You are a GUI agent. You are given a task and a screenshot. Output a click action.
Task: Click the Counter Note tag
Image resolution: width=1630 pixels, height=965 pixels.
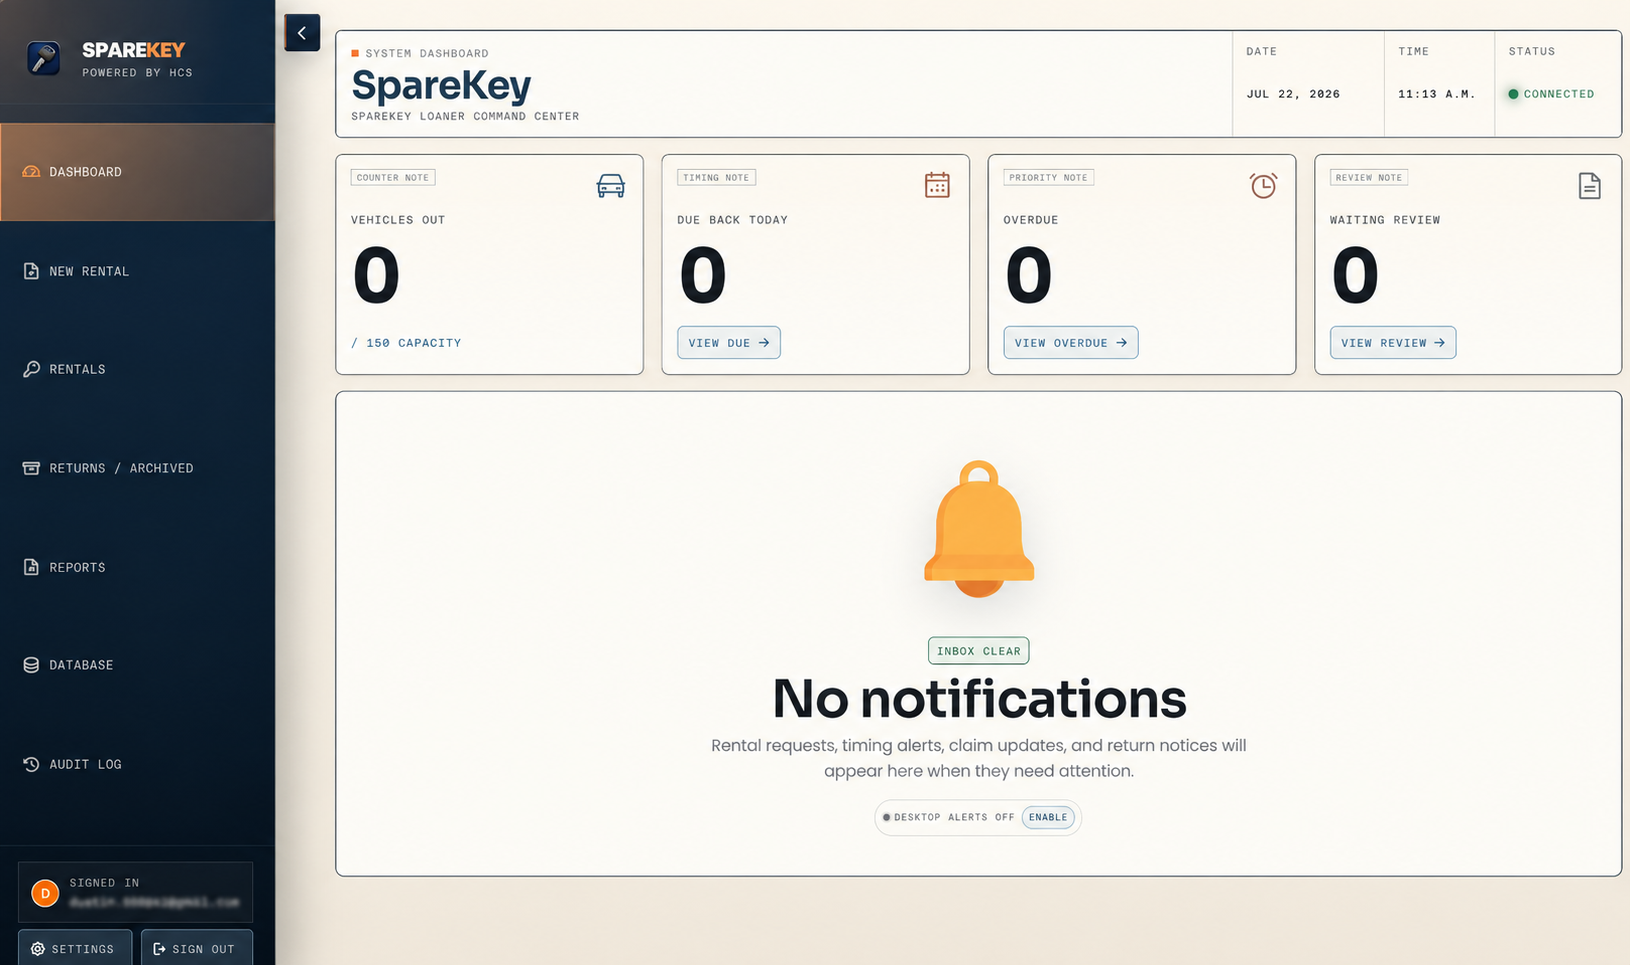tap(393, 178)
